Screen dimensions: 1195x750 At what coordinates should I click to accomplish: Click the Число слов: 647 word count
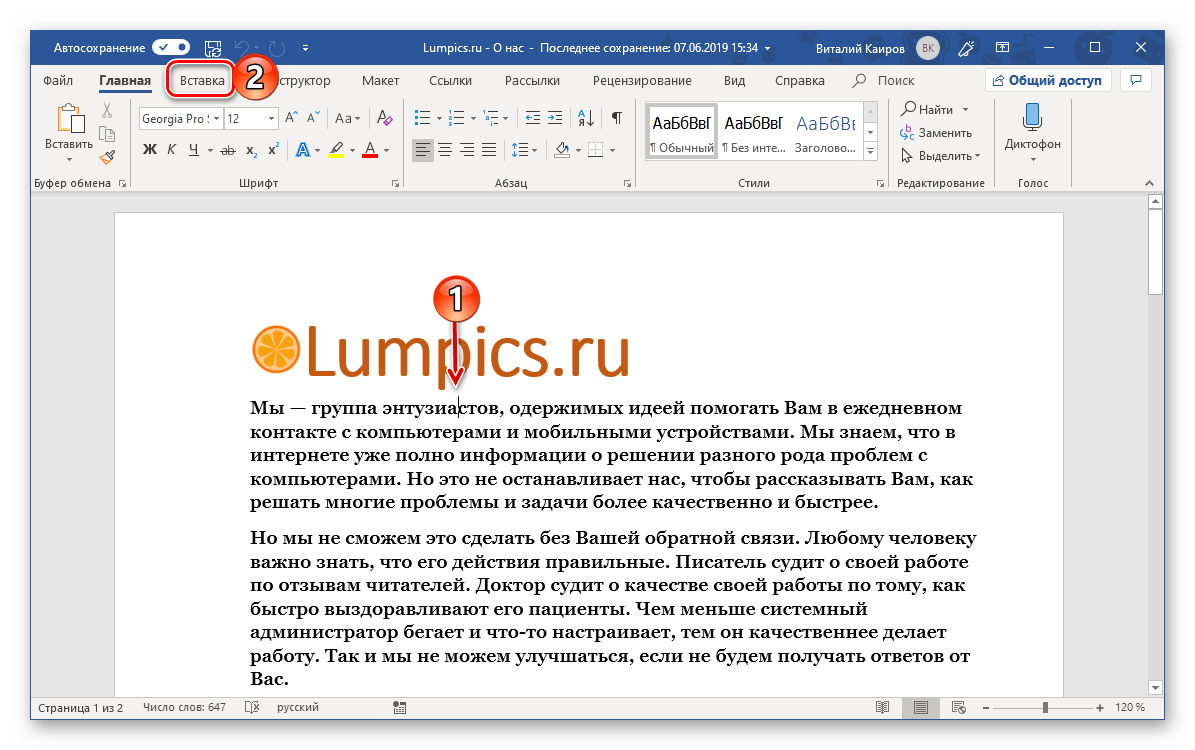184,708
